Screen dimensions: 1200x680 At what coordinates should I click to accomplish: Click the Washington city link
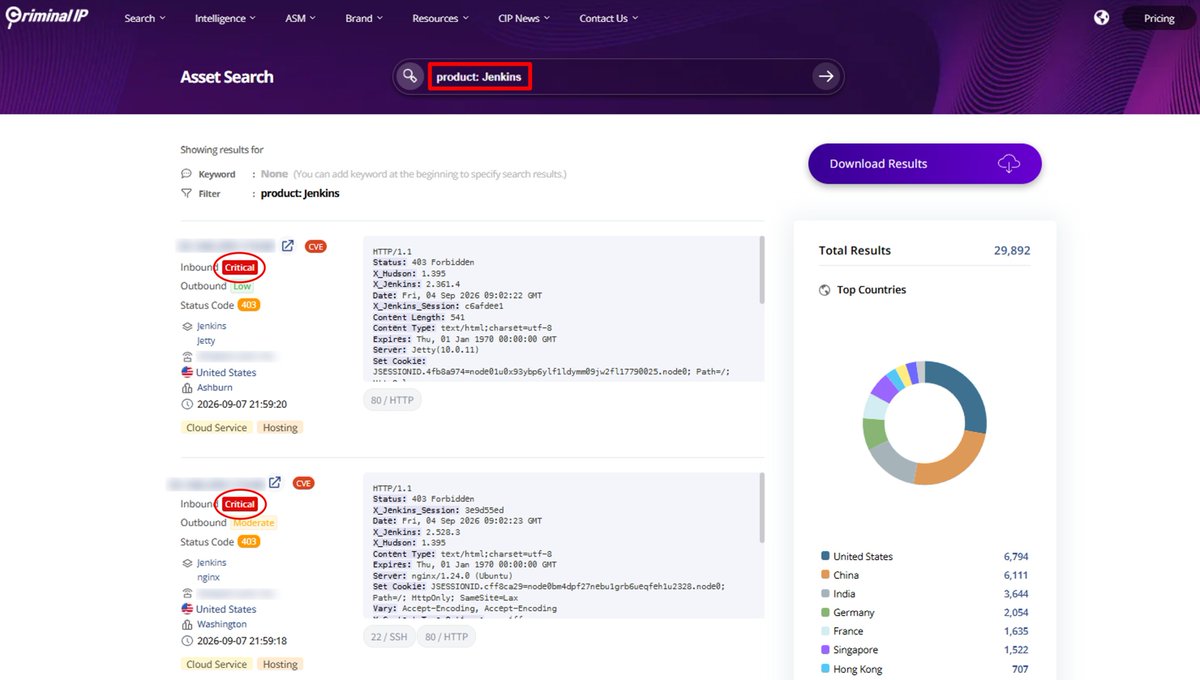[220, 624]
